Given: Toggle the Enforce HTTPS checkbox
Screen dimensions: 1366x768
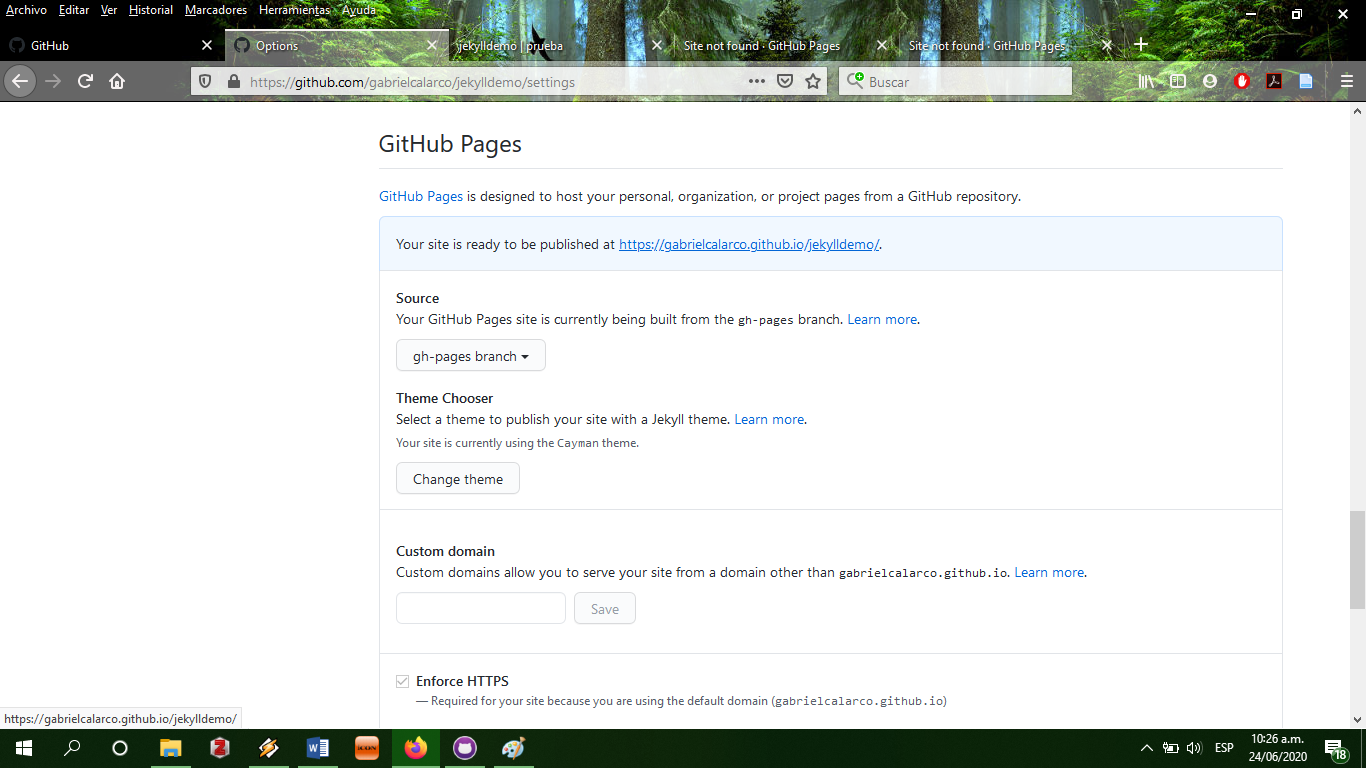Looking at the screenshot, I should pyautogui.click(x=402, y=680).
